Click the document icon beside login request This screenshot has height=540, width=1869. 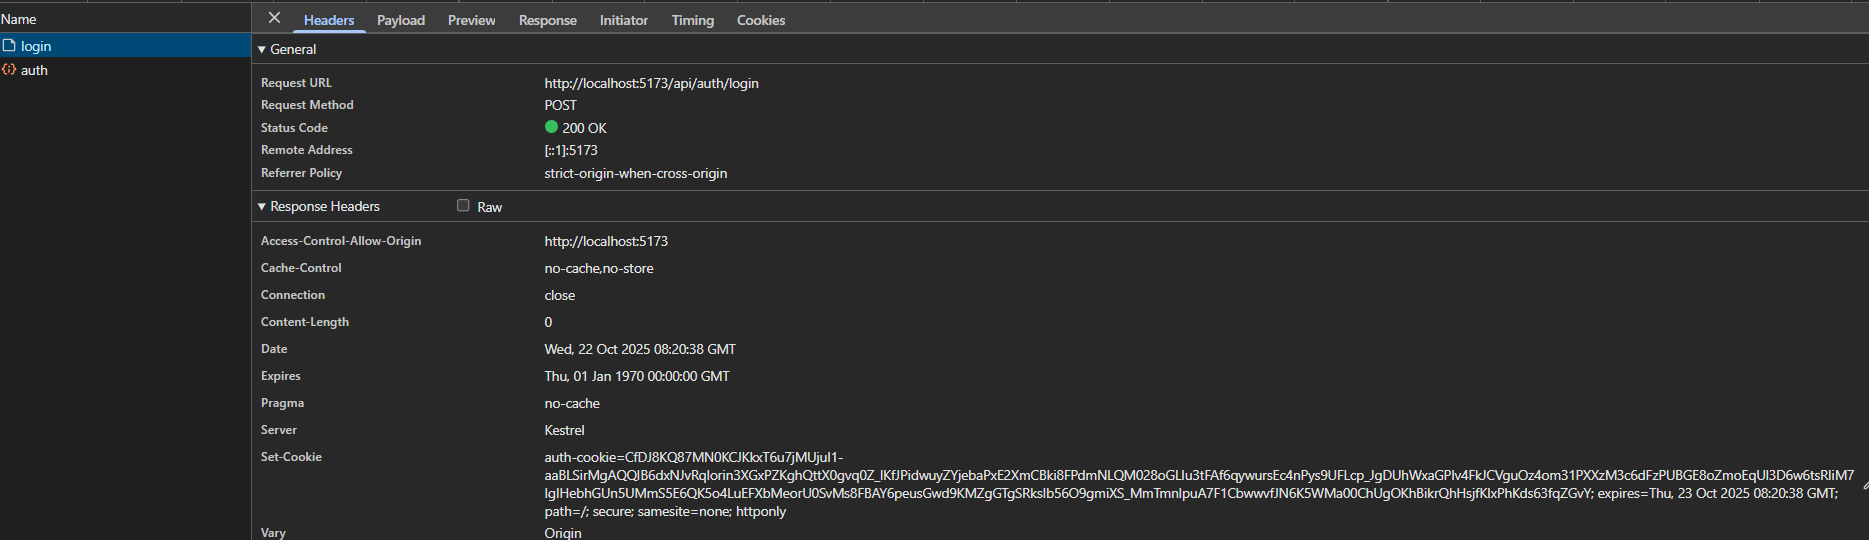(9, 46)
